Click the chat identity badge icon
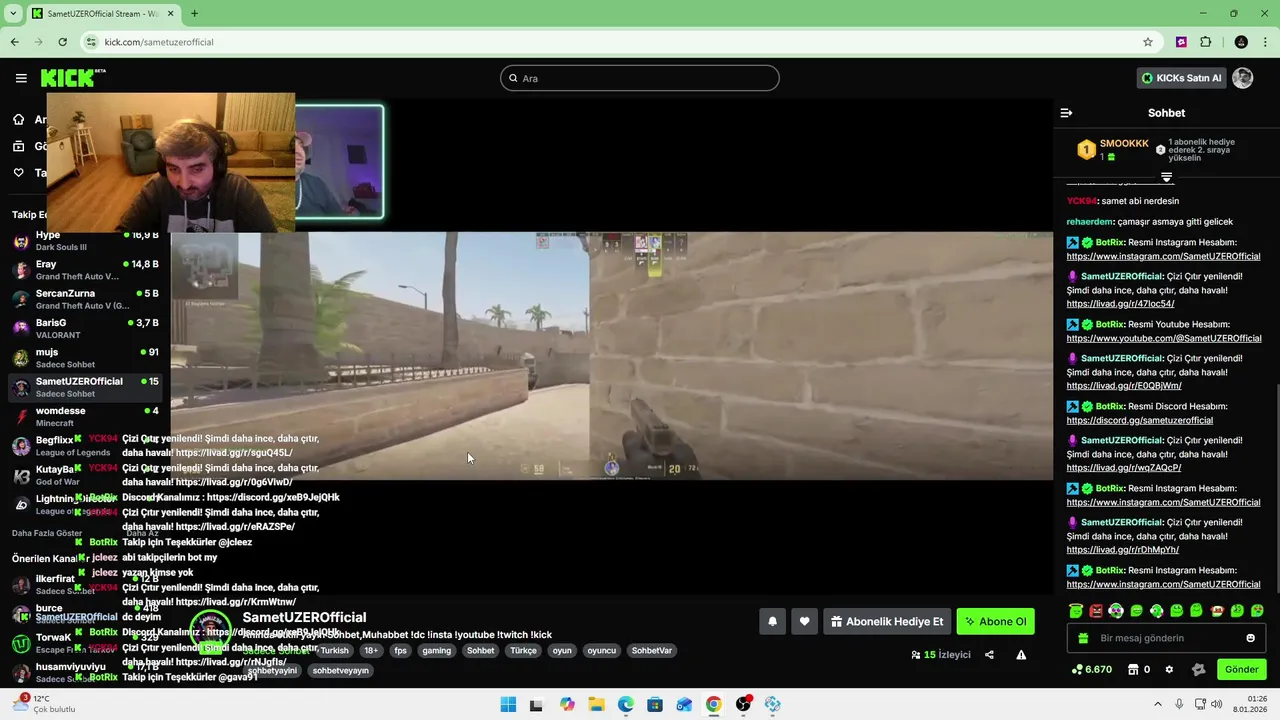This screenshot has width=1280, height=720. point(1198,669)
